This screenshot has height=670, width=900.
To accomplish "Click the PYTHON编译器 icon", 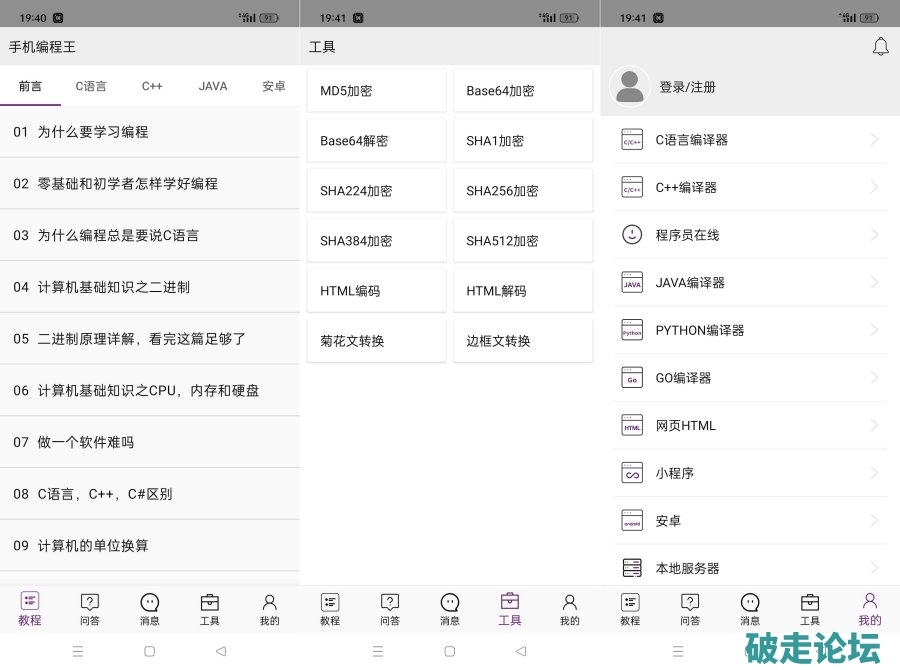I will tap(632, 330).
